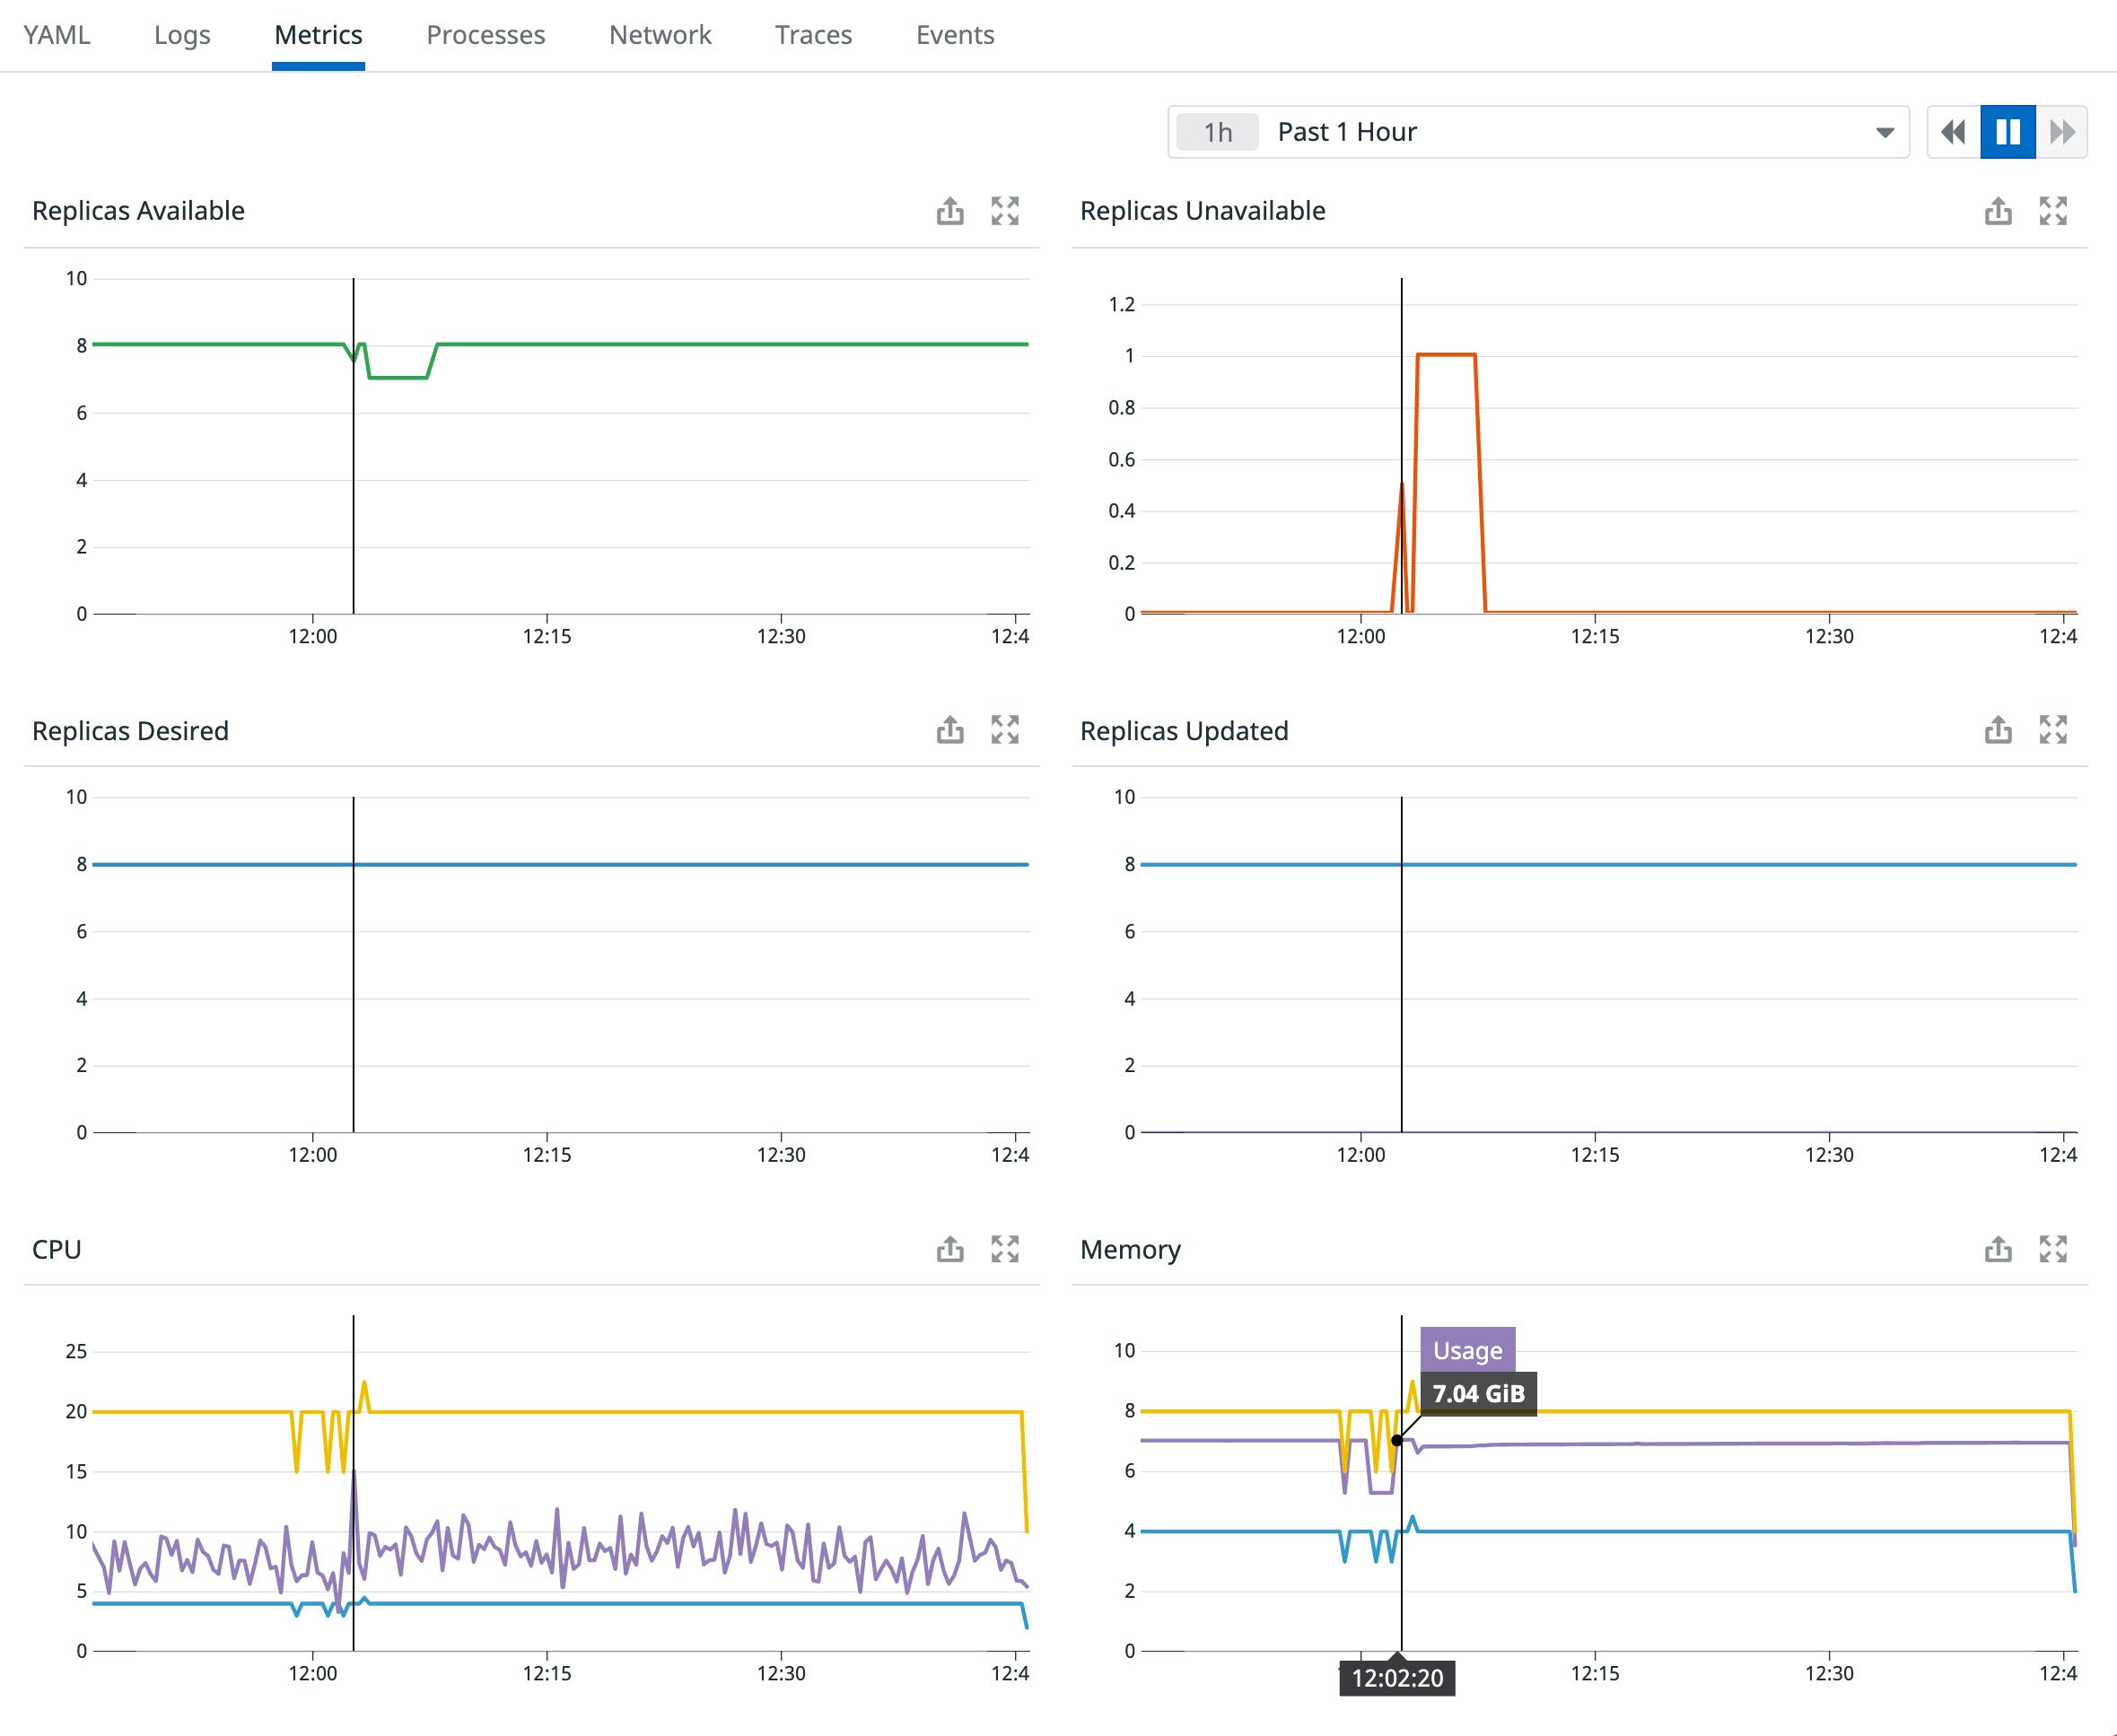Open the Past 1 Hour time range dropdown
The height and width of the screenshot is (1736, 2117).
[1884, 131]
